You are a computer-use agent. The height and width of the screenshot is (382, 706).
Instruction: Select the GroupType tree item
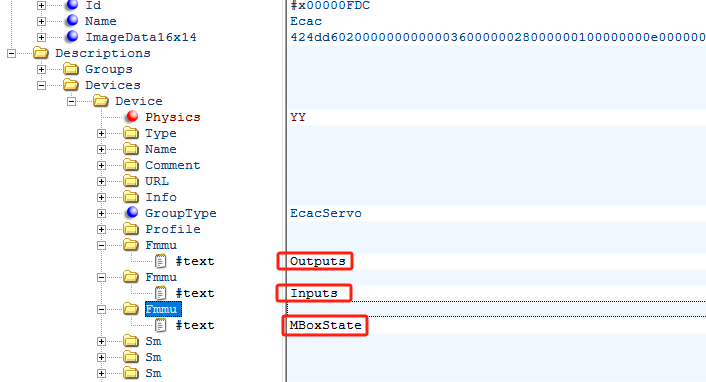pyautogui.click(x=181, y=213)
